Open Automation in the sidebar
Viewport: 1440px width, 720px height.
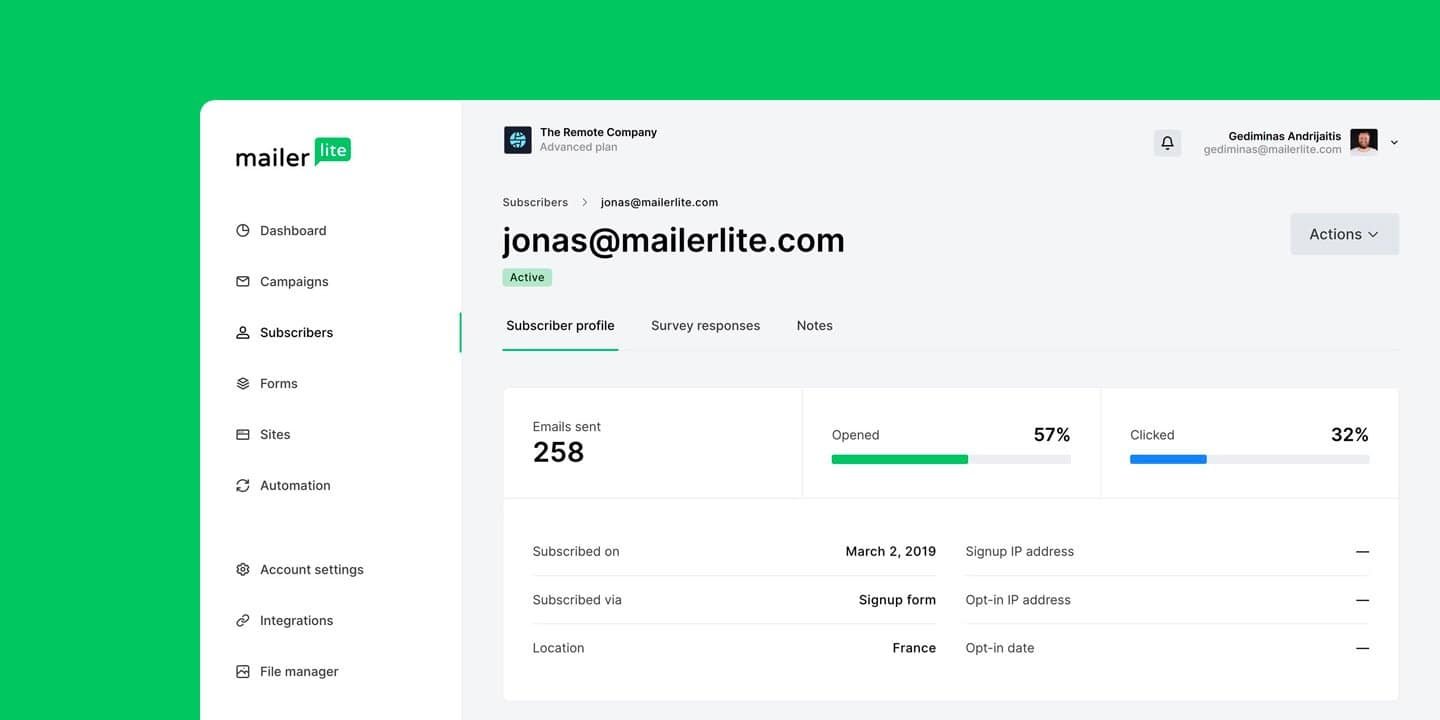tap(295, 485)
